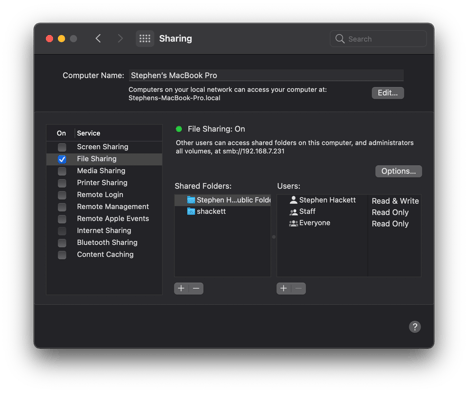Click the green File Sharing status indicator
The height and width of the screenshot is (393, 468).
click(x=179, y=129)
